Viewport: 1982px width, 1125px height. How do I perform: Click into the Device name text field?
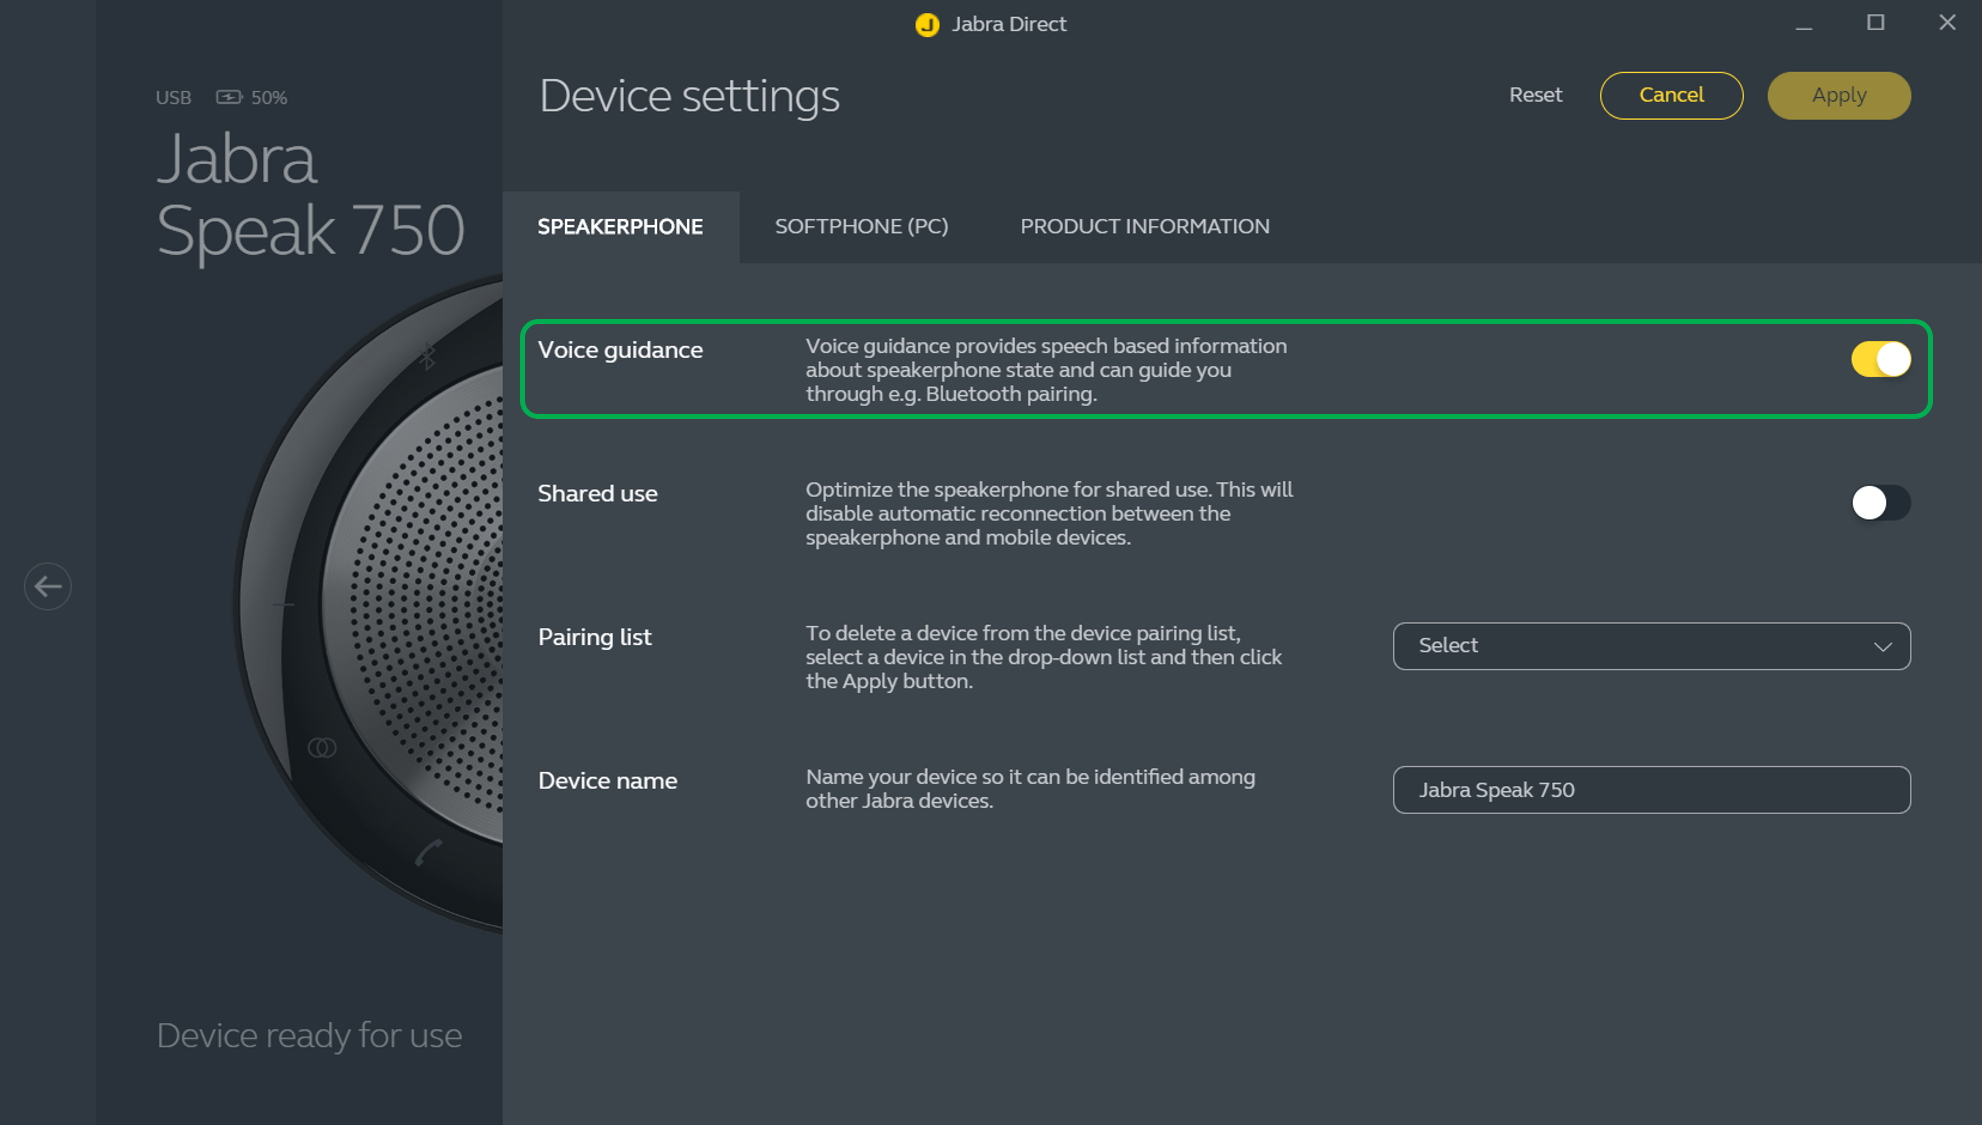pos(1650,790)
